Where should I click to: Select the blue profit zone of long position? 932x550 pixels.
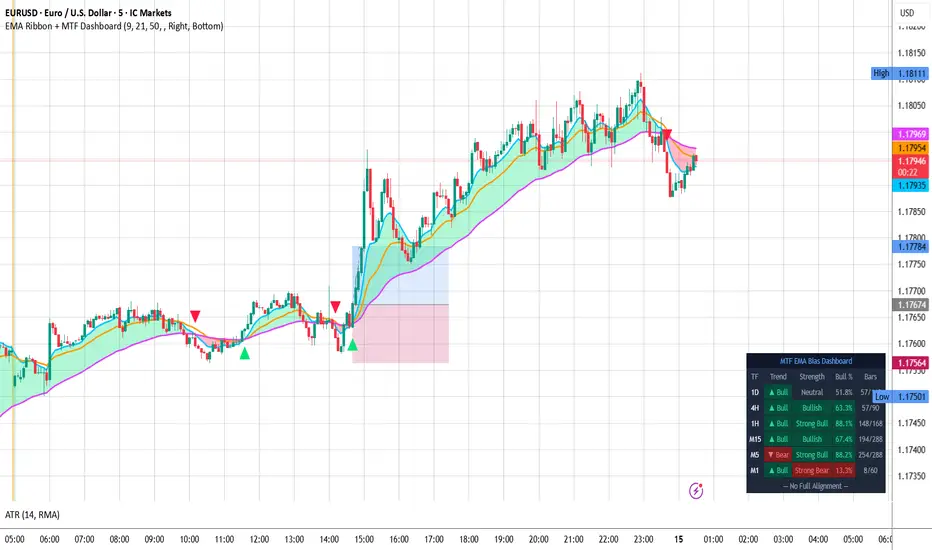pyautogui.click(x=401, y=275)
